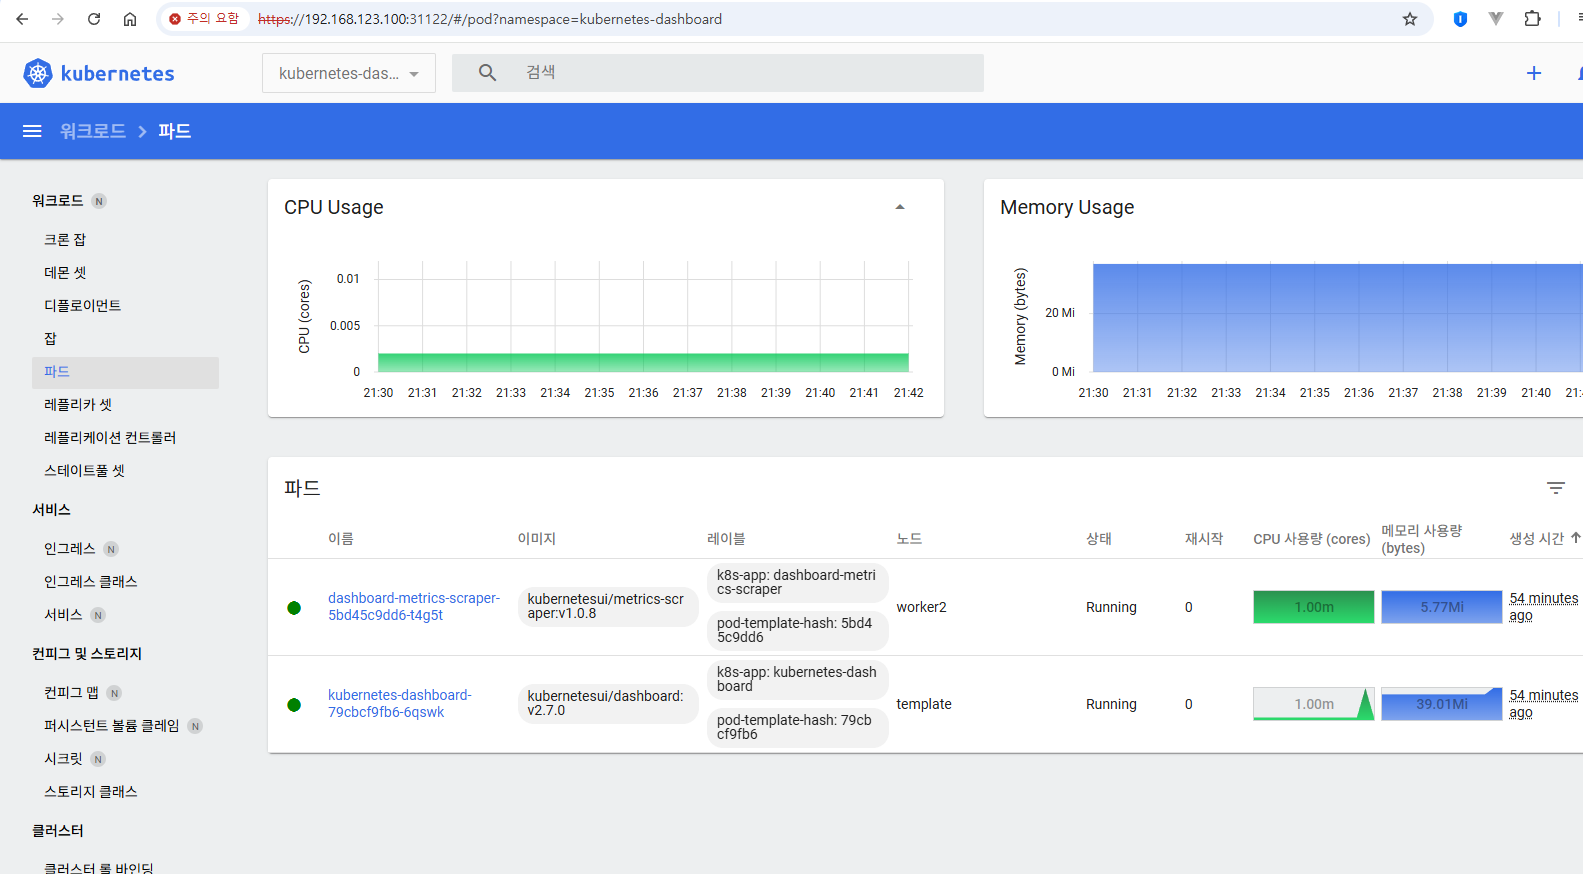Image resolution: width=1583 pixels, height=874 pixels.
Task: Reload the dashboard page
Action: click(94, 19)
